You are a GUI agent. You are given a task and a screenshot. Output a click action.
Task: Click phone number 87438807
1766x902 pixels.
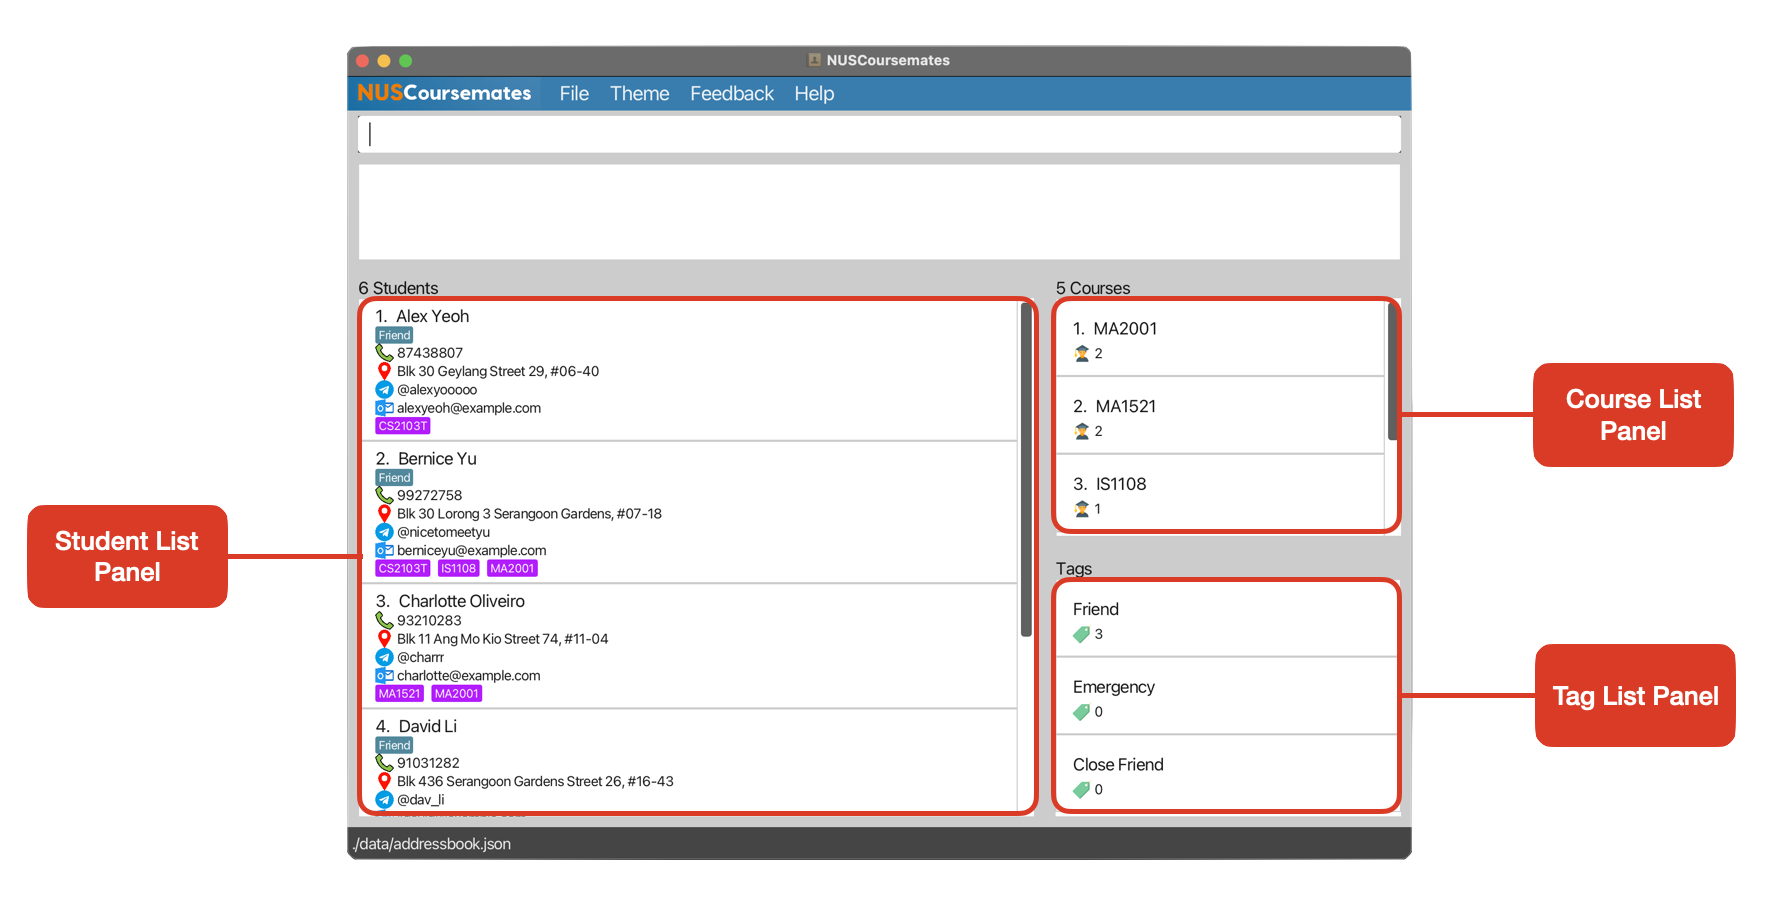[430, 353]
